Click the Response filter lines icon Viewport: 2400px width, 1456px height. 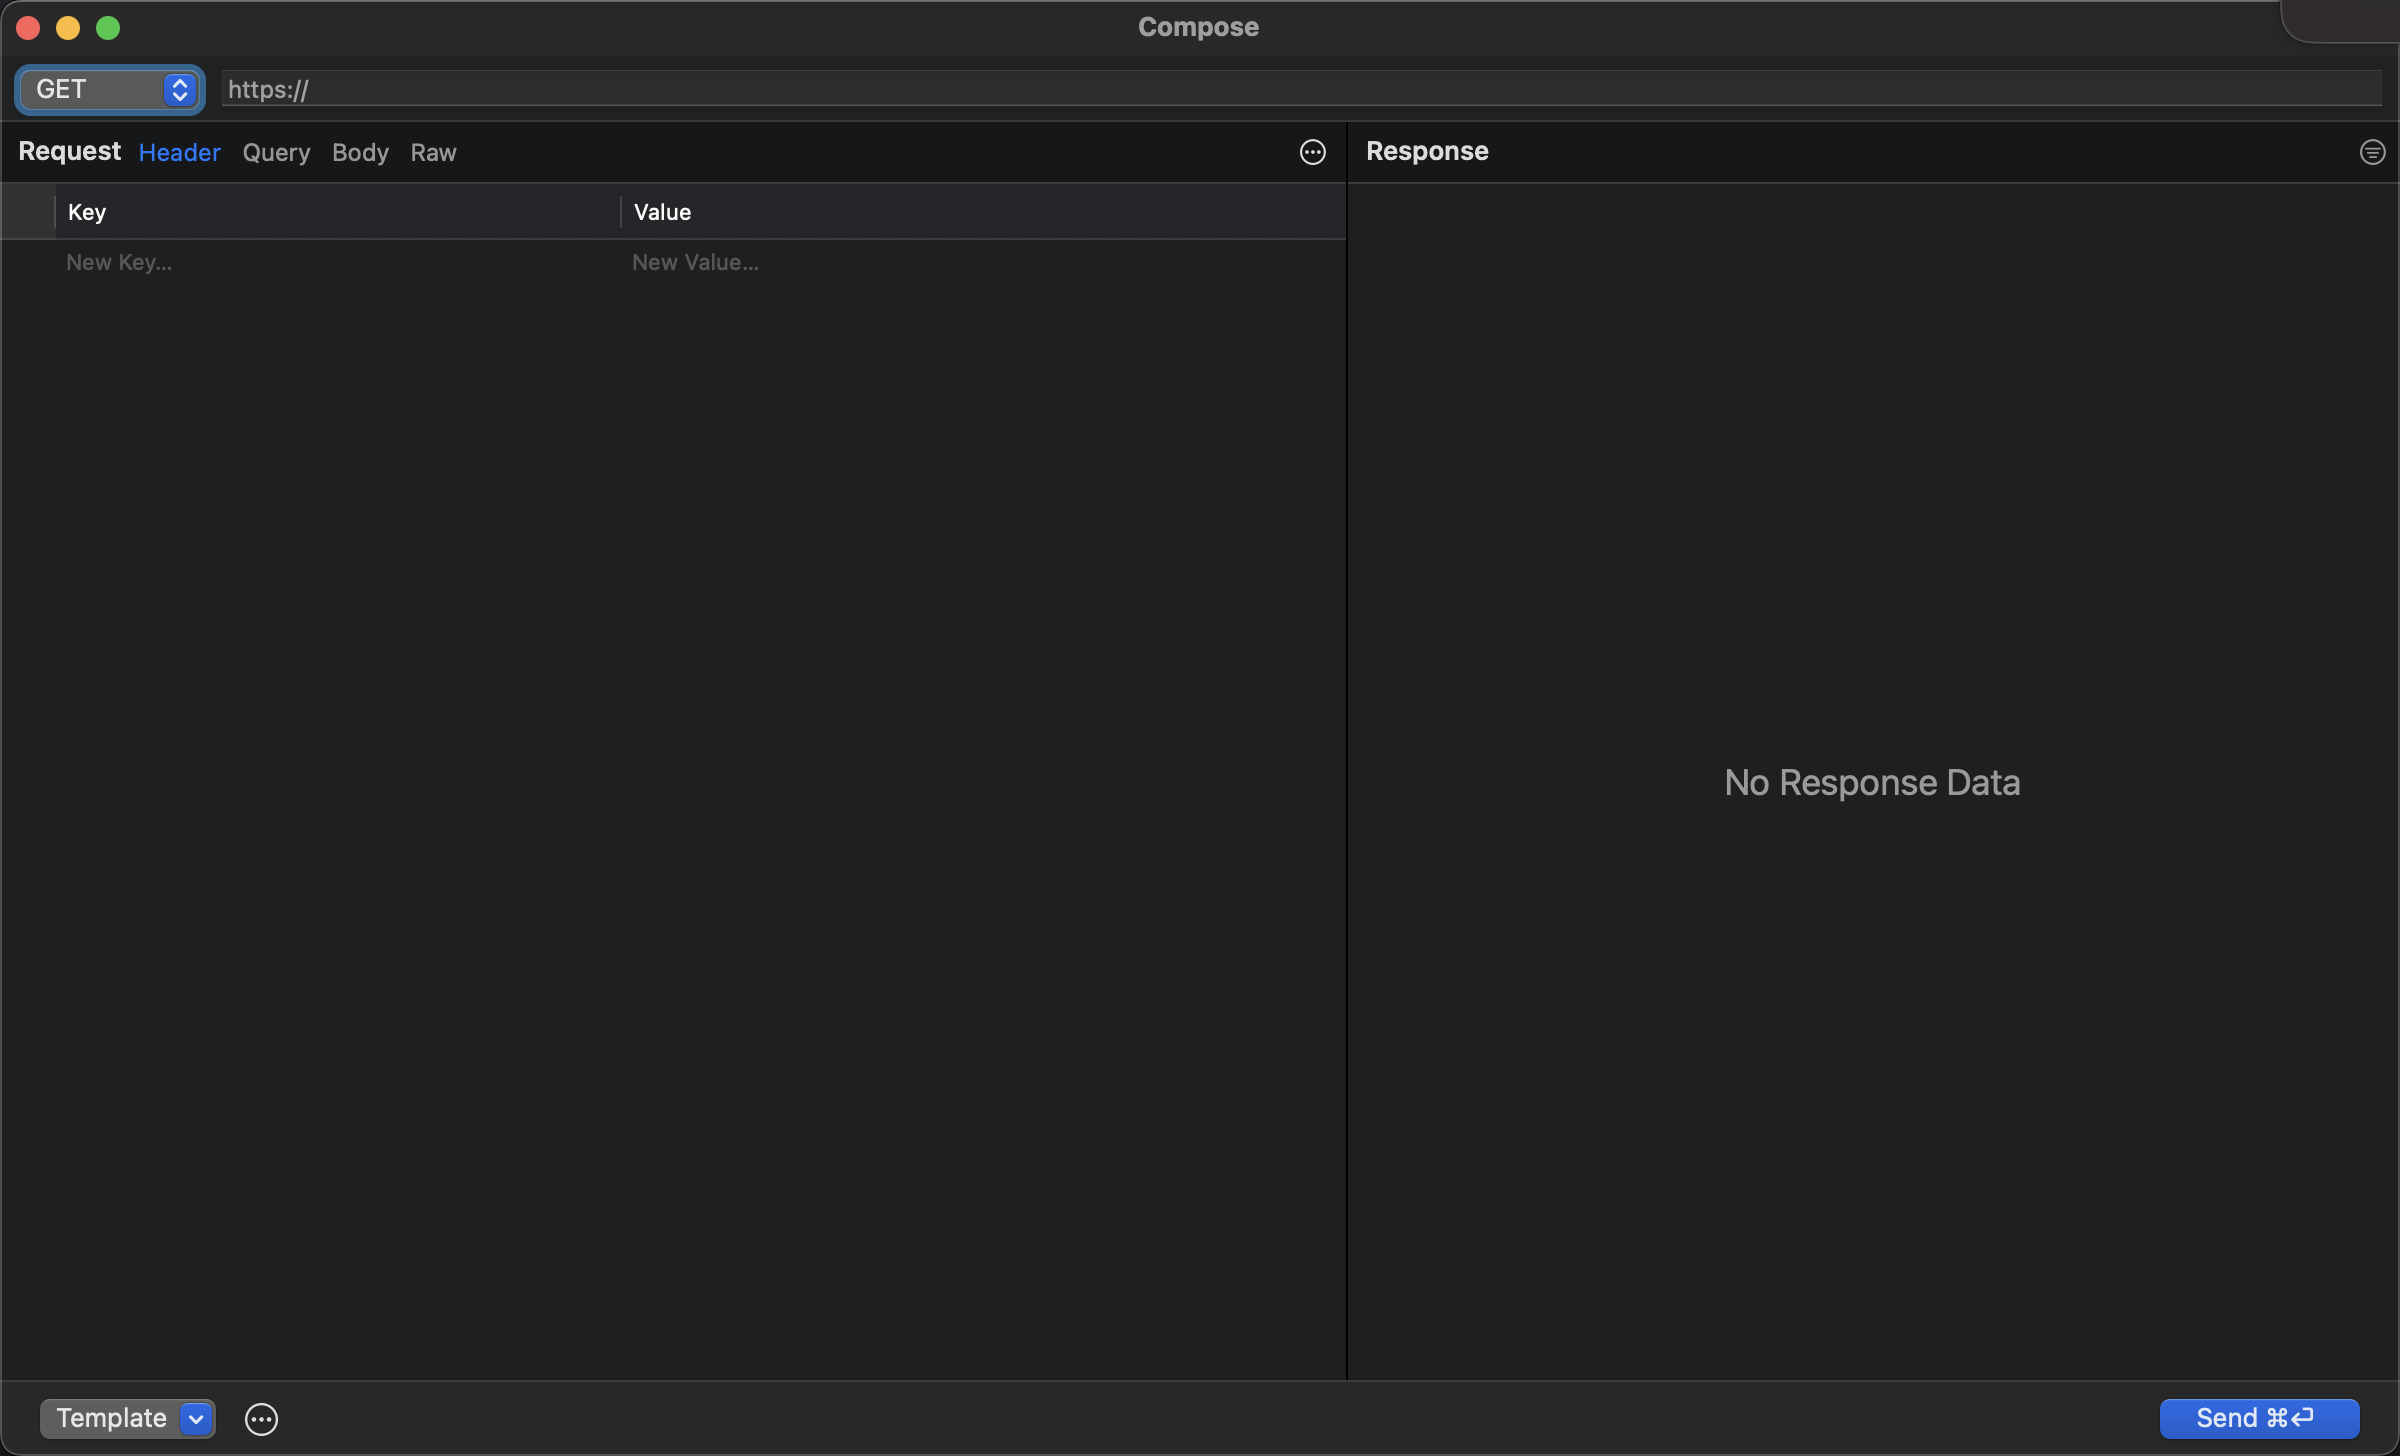2372,152
